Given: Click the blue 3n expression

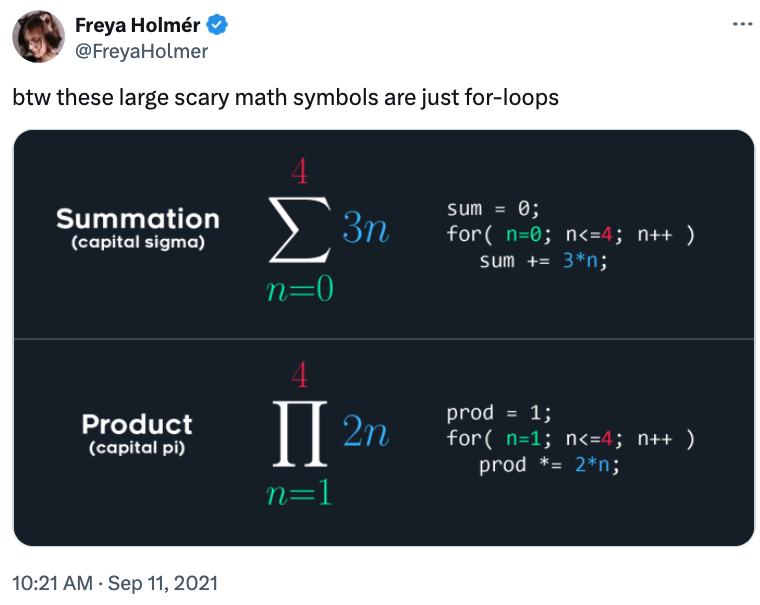Looking at the screenshot, I should [x=365, y=230].
